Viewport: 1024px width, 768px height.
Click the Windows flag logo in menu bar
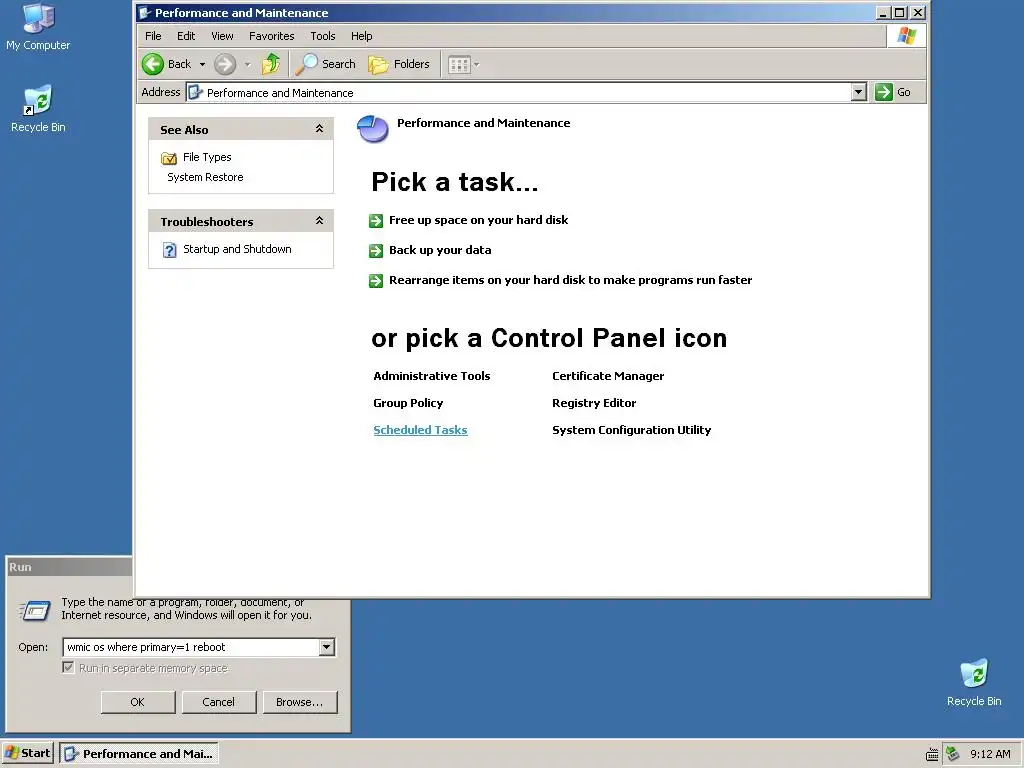[x=906, y=36]
